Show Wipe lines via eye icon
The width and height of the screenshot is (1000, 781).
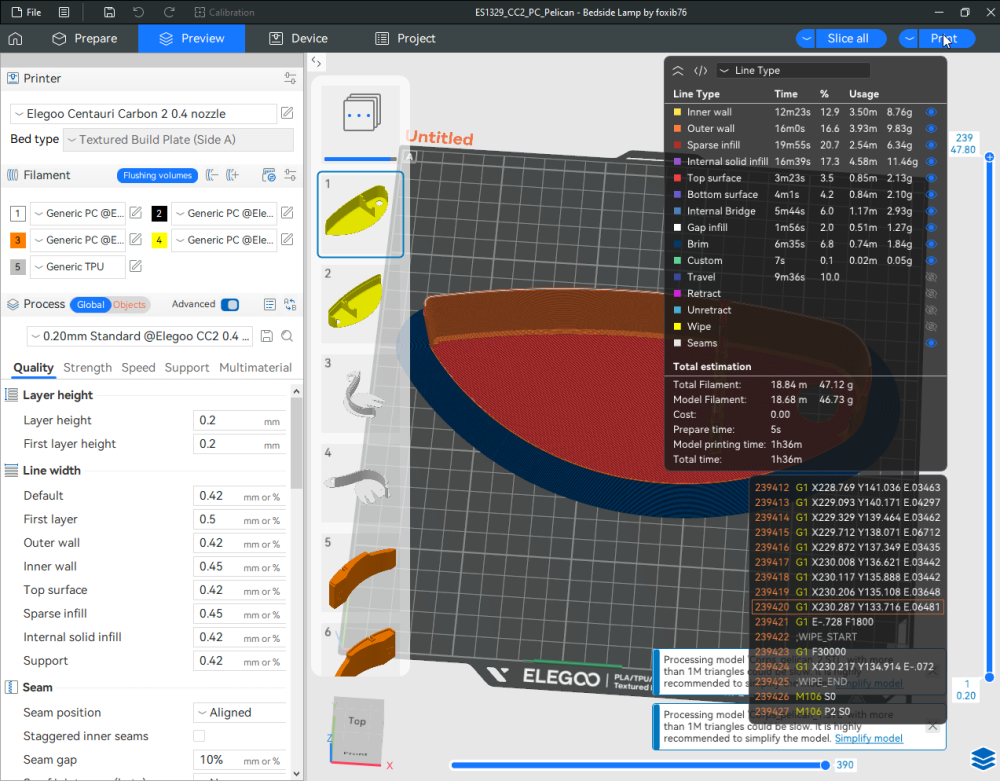pos(931,326)
